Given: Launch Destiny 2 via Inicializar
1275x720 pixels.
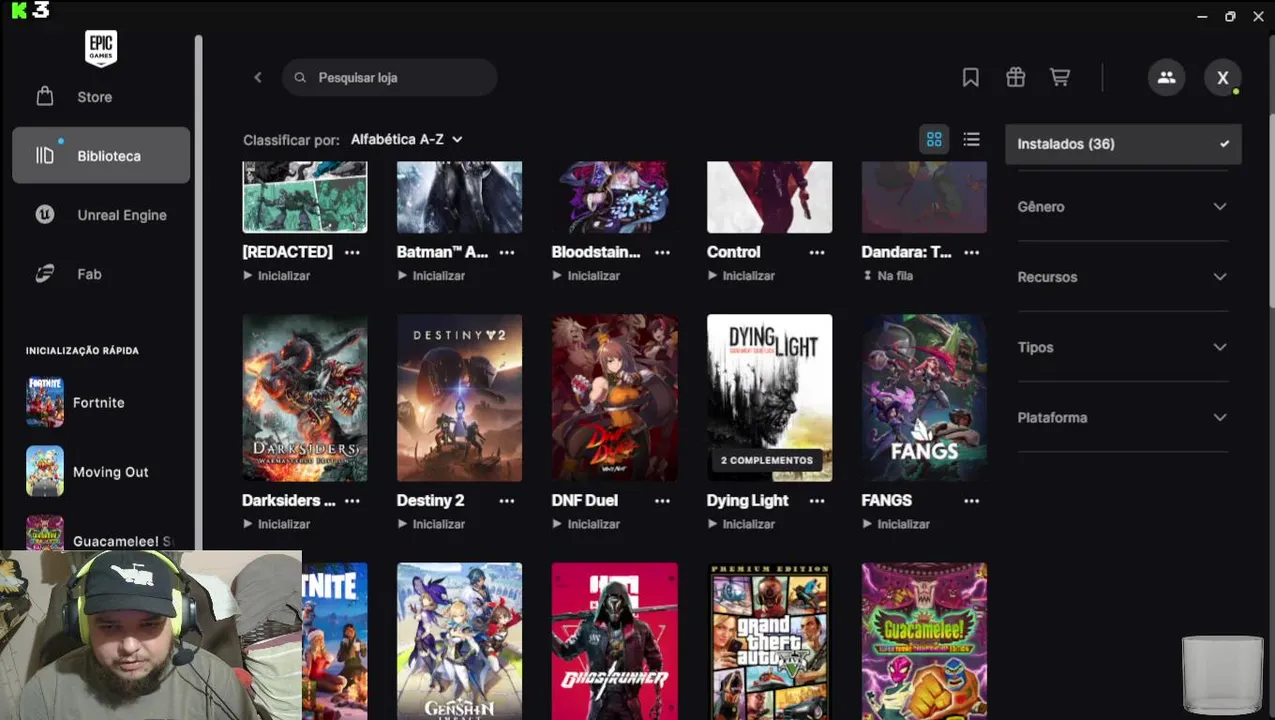Looking at the screenshot, I should [x=432, y=524].
